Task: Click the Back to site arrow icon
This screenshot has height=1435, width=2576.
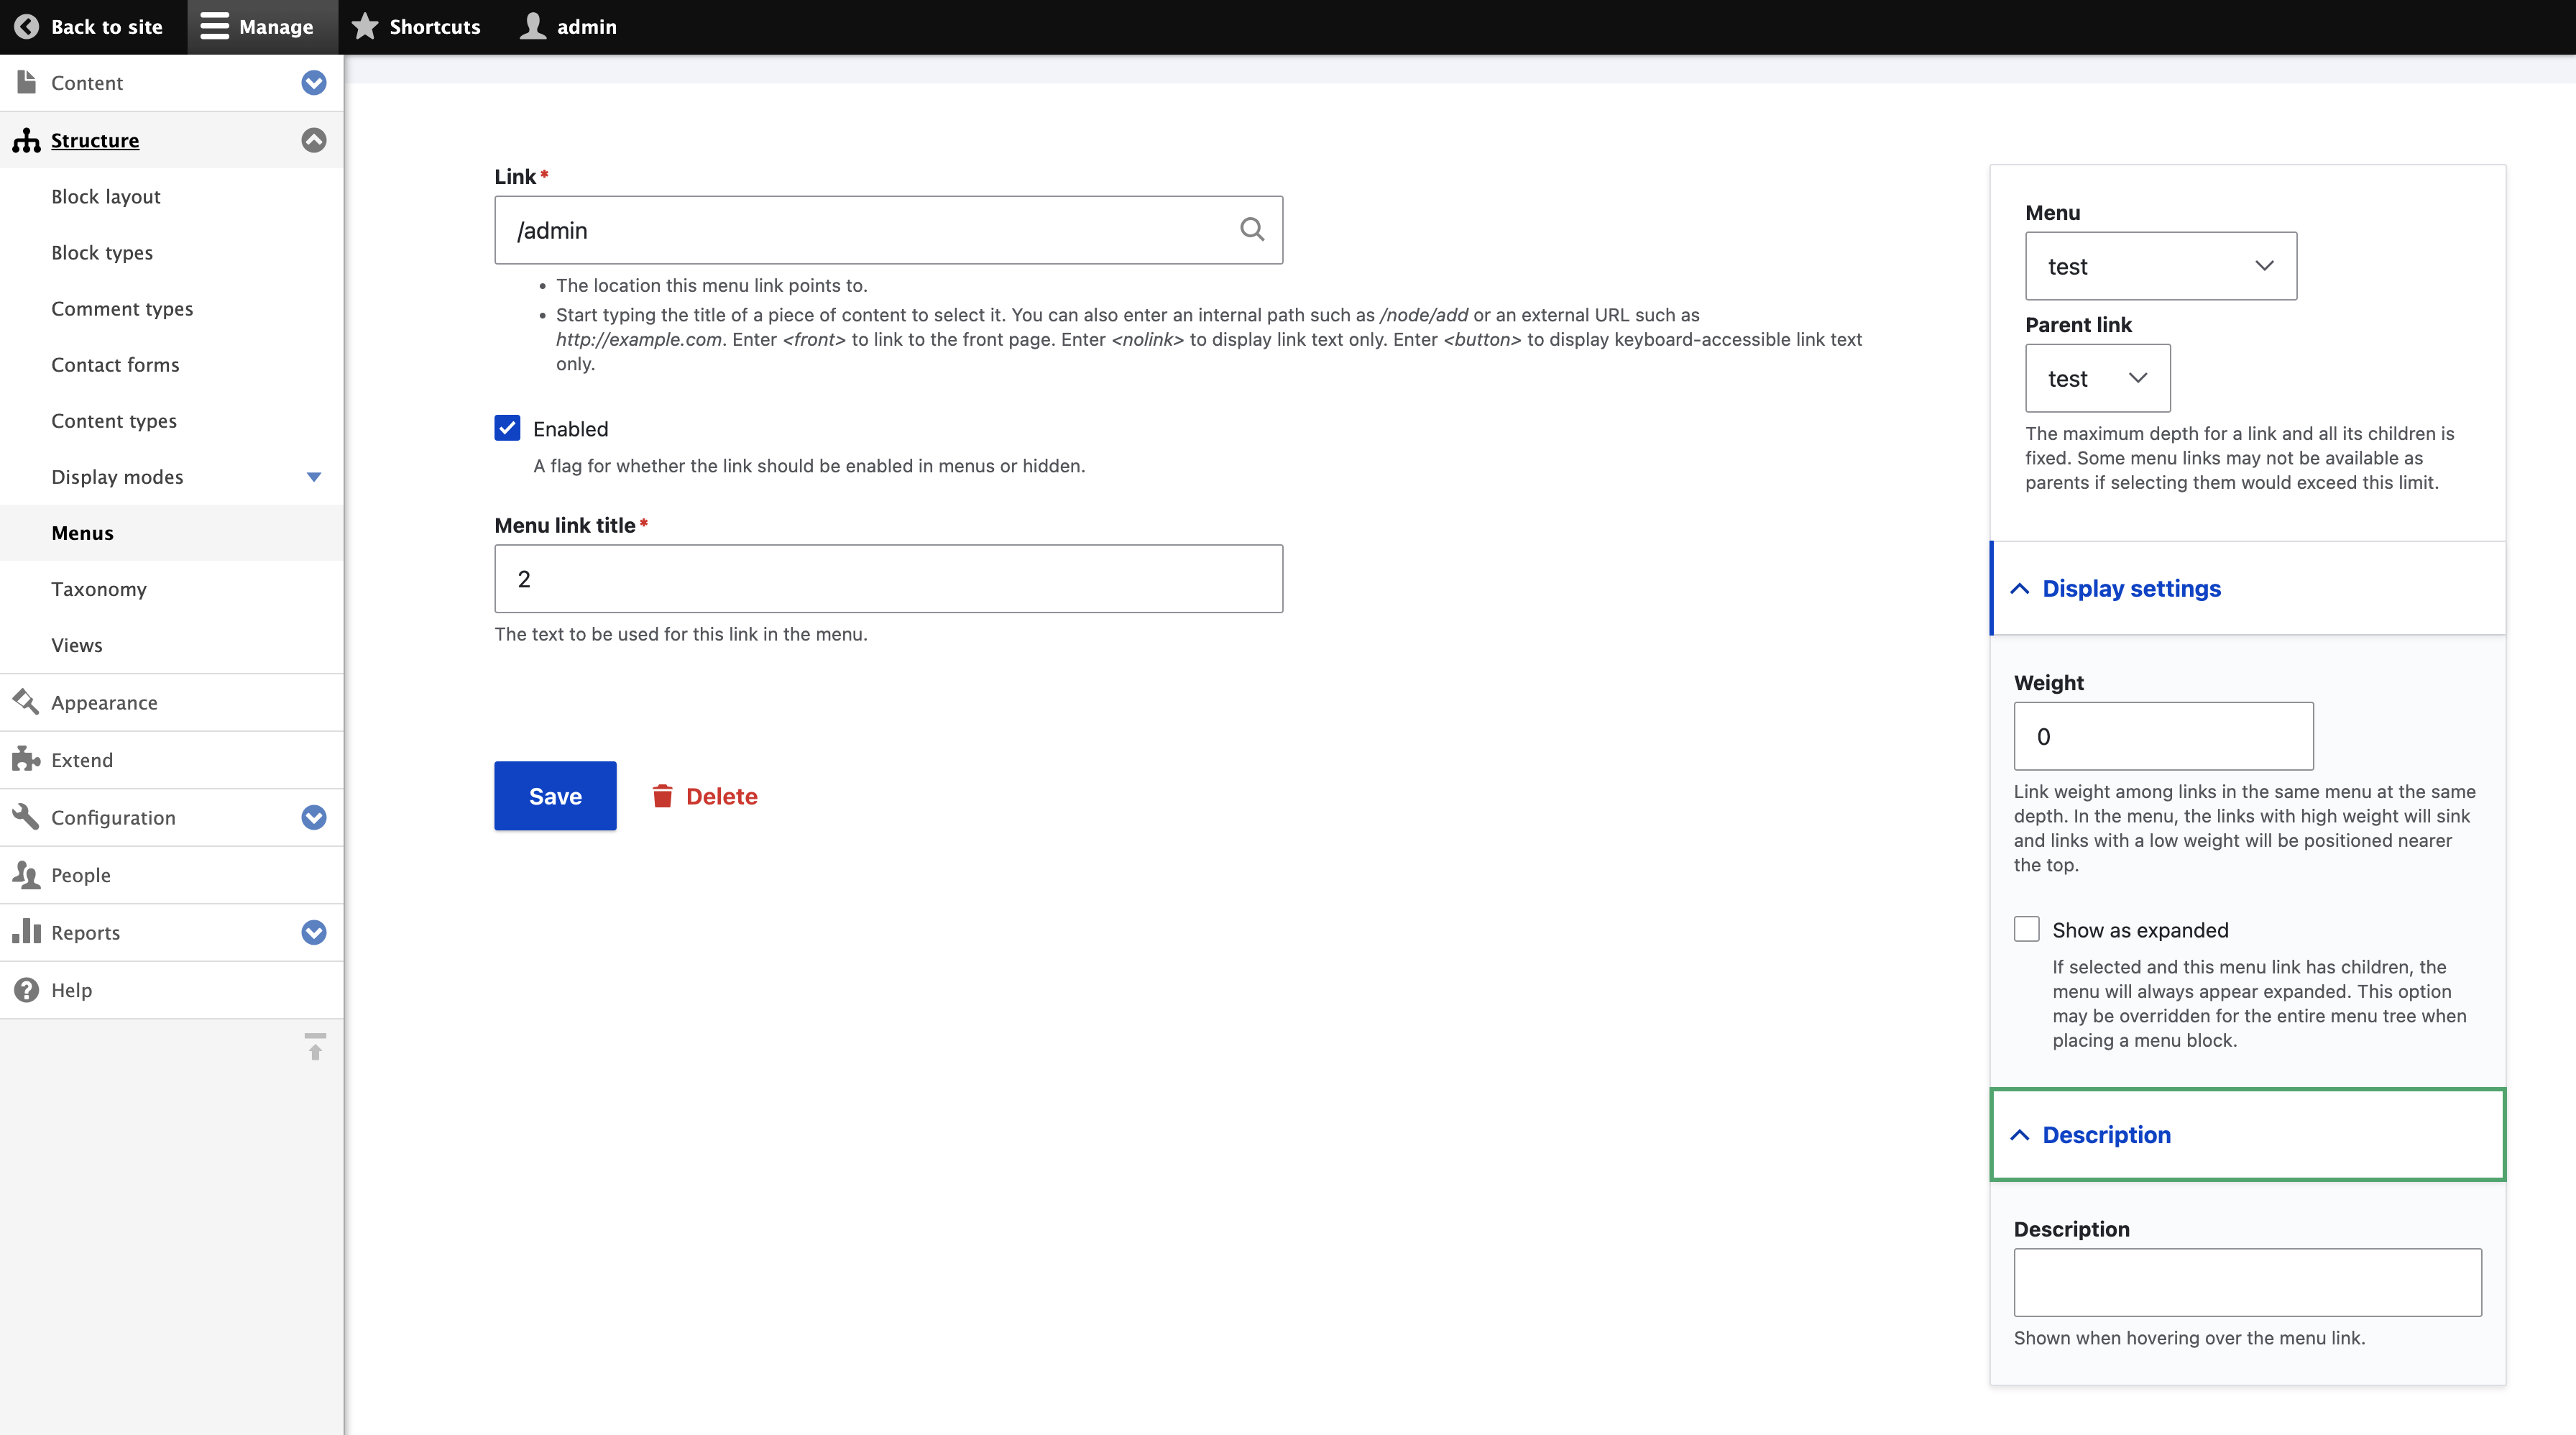Action: click(x=26, y=27)
